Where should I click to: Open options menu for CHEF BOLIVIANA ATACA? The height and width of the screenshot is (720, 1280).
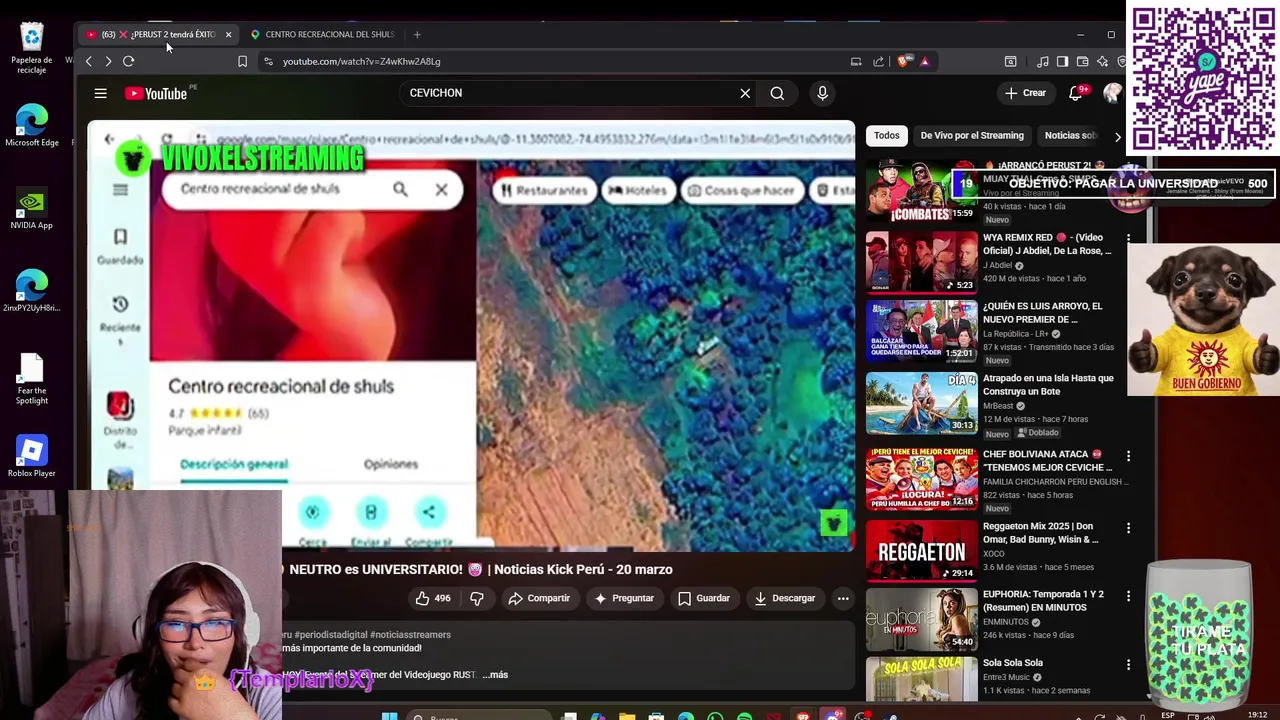1128,456
